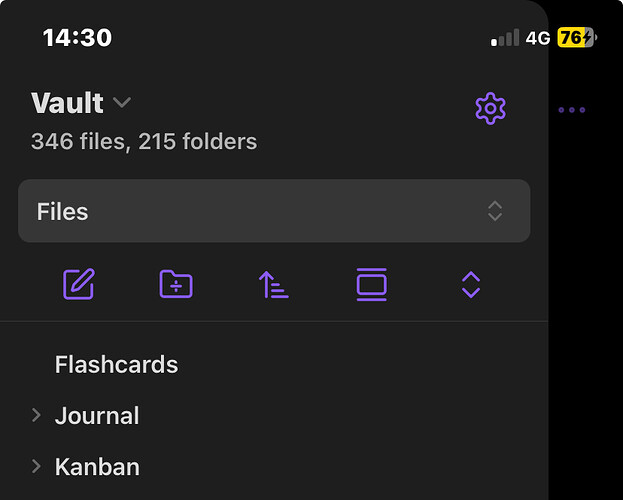Select the Flashcards folder
The image size is (623, 500).
(116, 365)
